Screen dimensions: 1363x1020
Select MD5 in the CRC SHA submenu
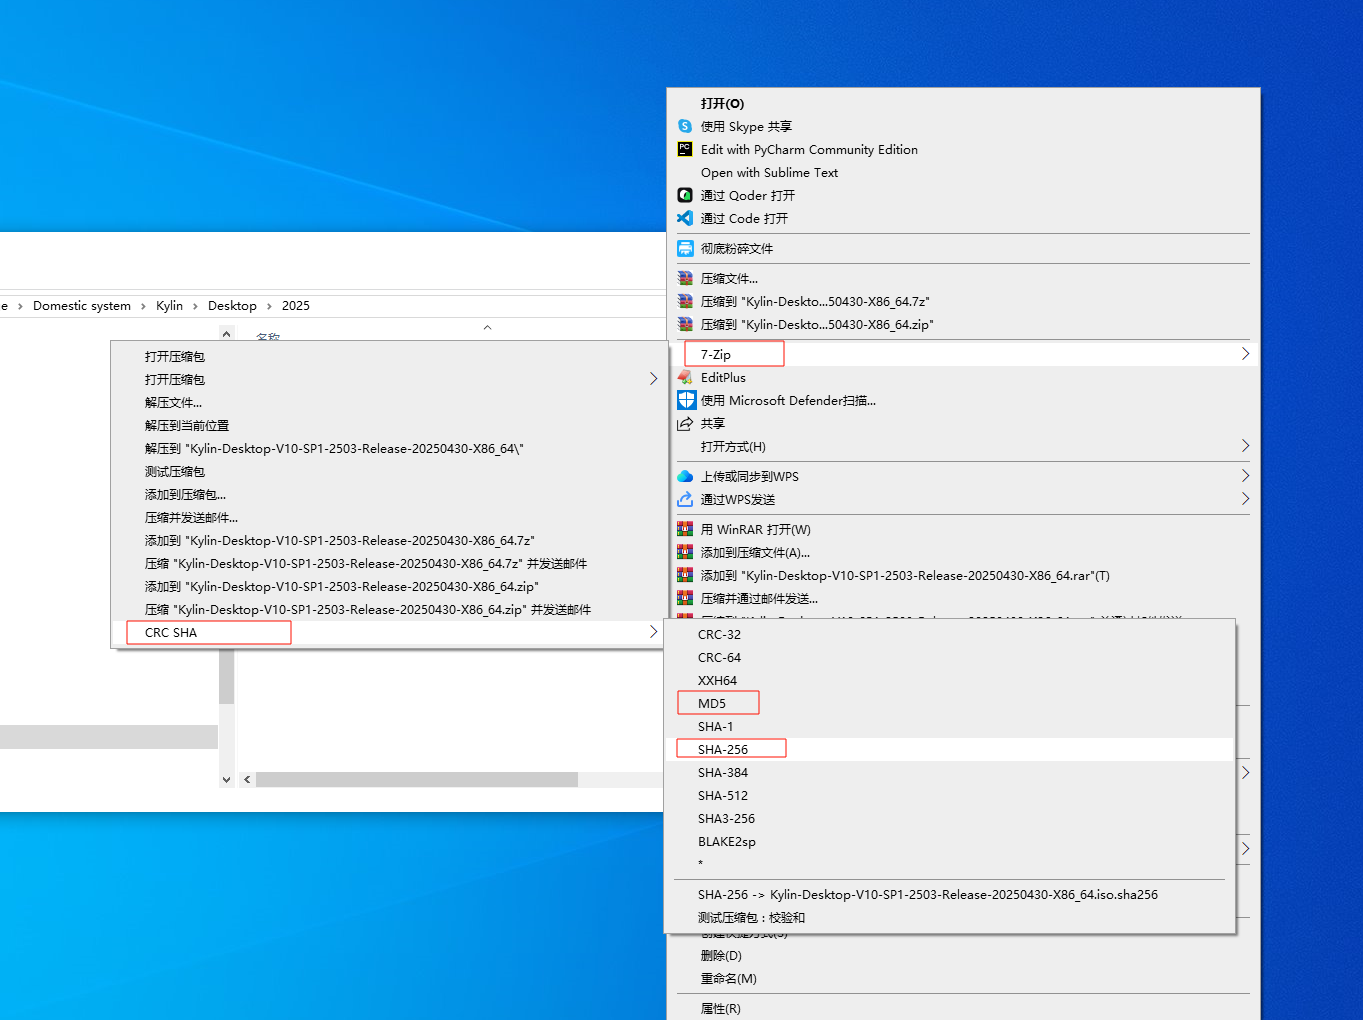tap(717, 703)
